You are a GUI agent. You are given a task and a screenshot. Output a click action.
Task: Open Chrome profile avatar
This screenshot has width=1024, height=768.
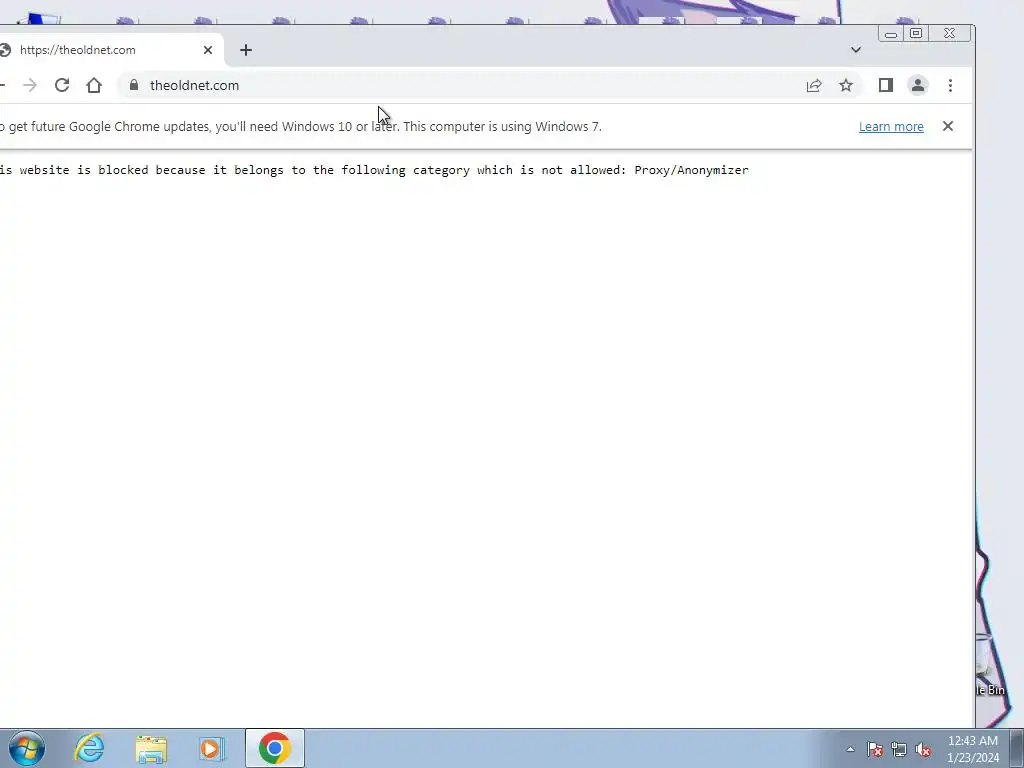click(x=918, y=86)
